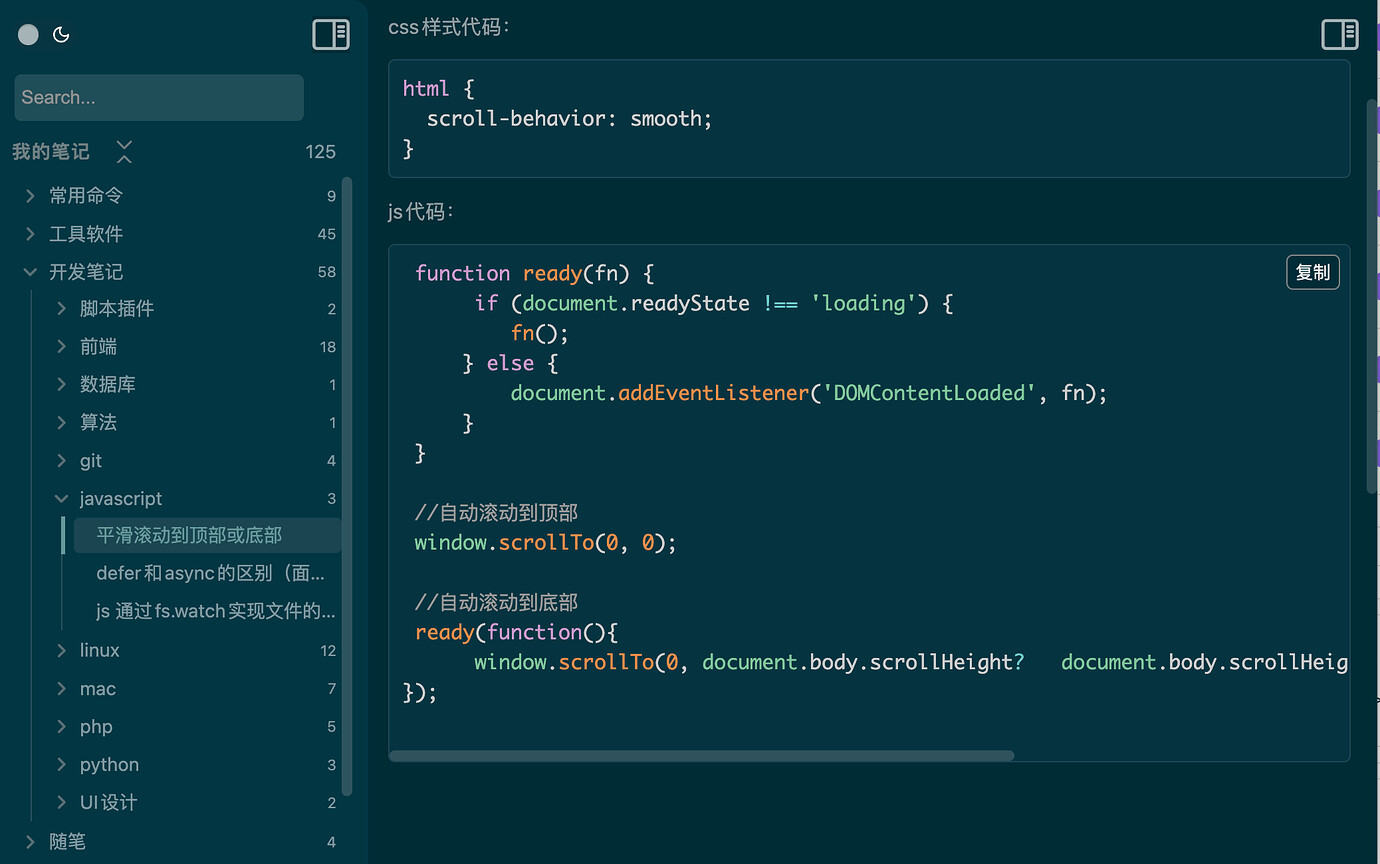Open the js 通过fs.watch note
1380x864 pixels.
click(x=215, y=611)
